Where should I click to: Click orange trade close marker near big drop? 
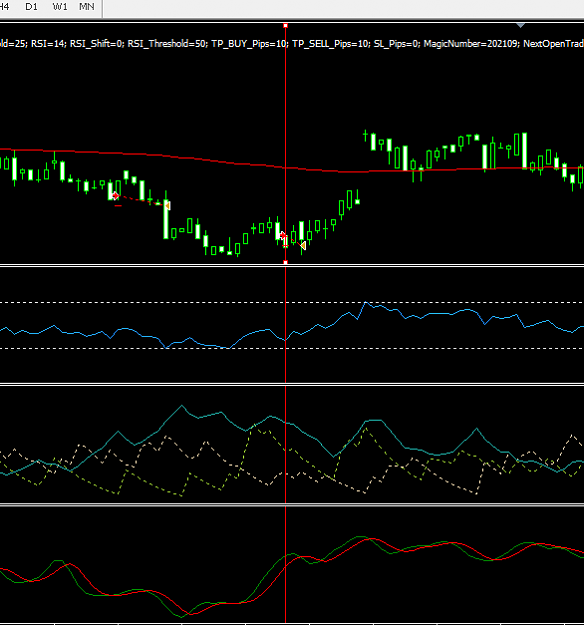(x=167, y=205)
